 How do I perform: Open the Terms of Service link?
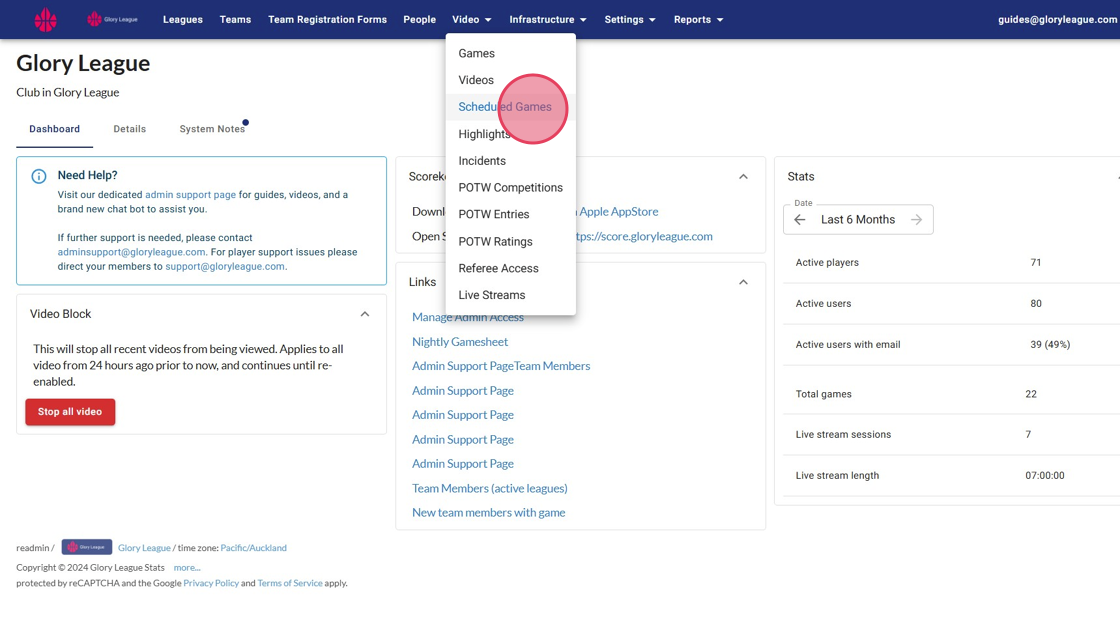click(289, 583)
